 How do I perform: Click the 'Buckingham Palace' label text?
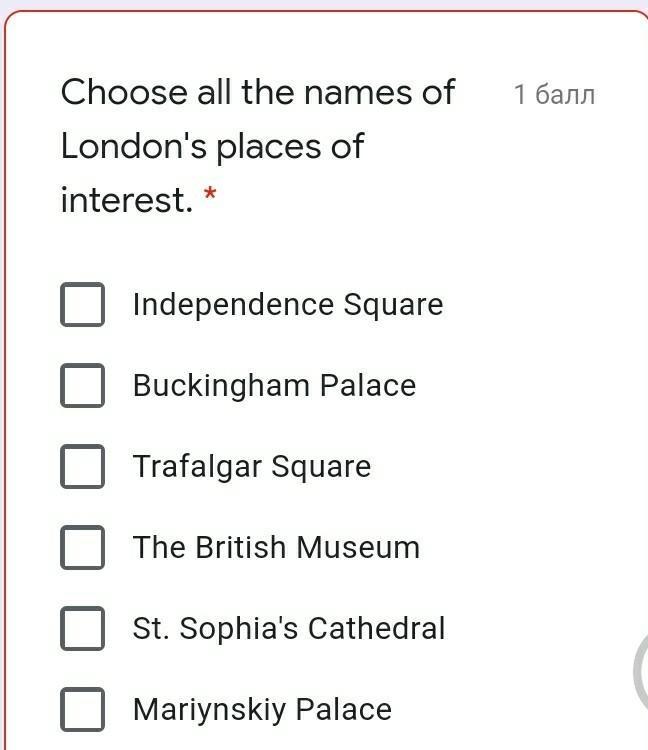click(x=274, y=386)
